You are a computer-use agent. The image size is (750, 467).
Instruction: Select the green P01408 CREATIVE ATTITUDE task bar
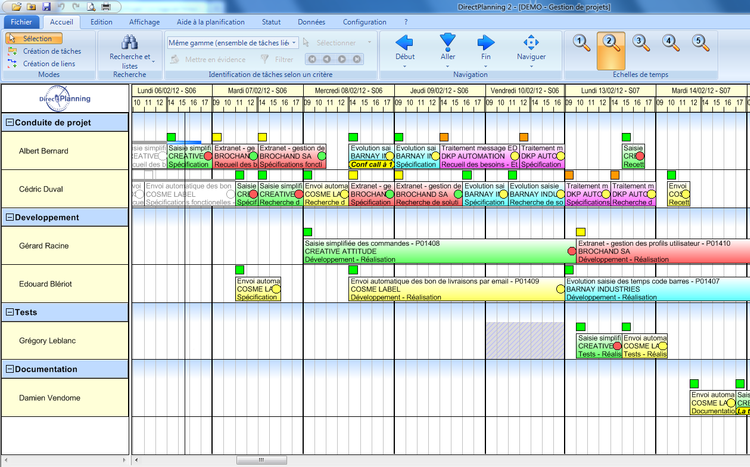(440, 251)
